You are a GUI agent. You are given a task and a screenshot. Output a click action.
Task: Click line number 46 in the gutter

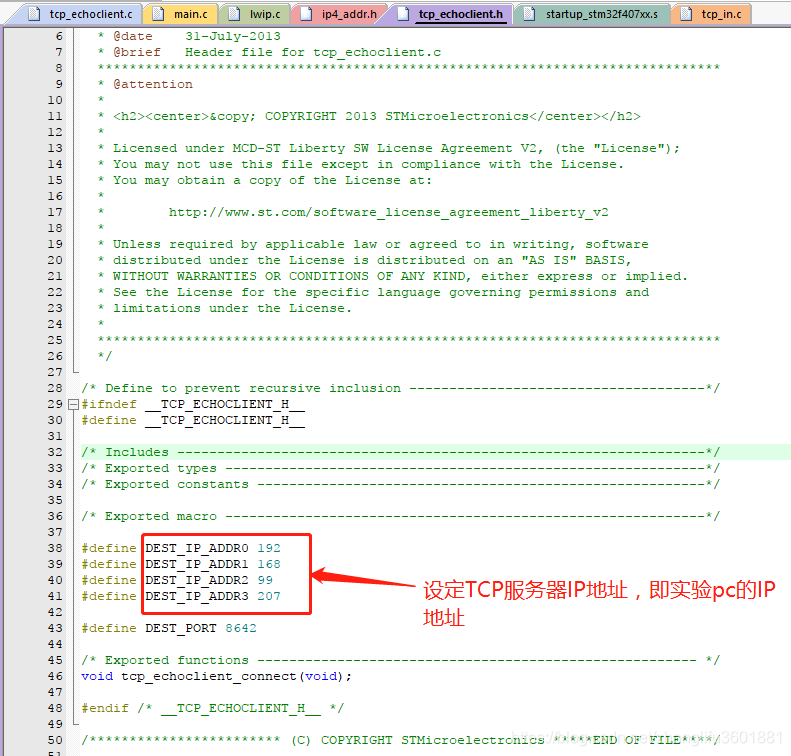[55, 676]
